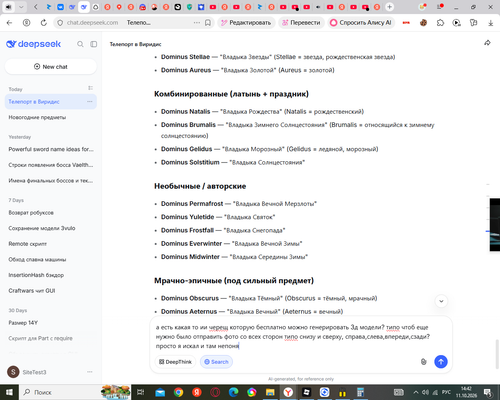Viewport: 500px width, 400px height.
Task: Click the search icon in DeepSeek sidebar
Action: coord(80,44)
